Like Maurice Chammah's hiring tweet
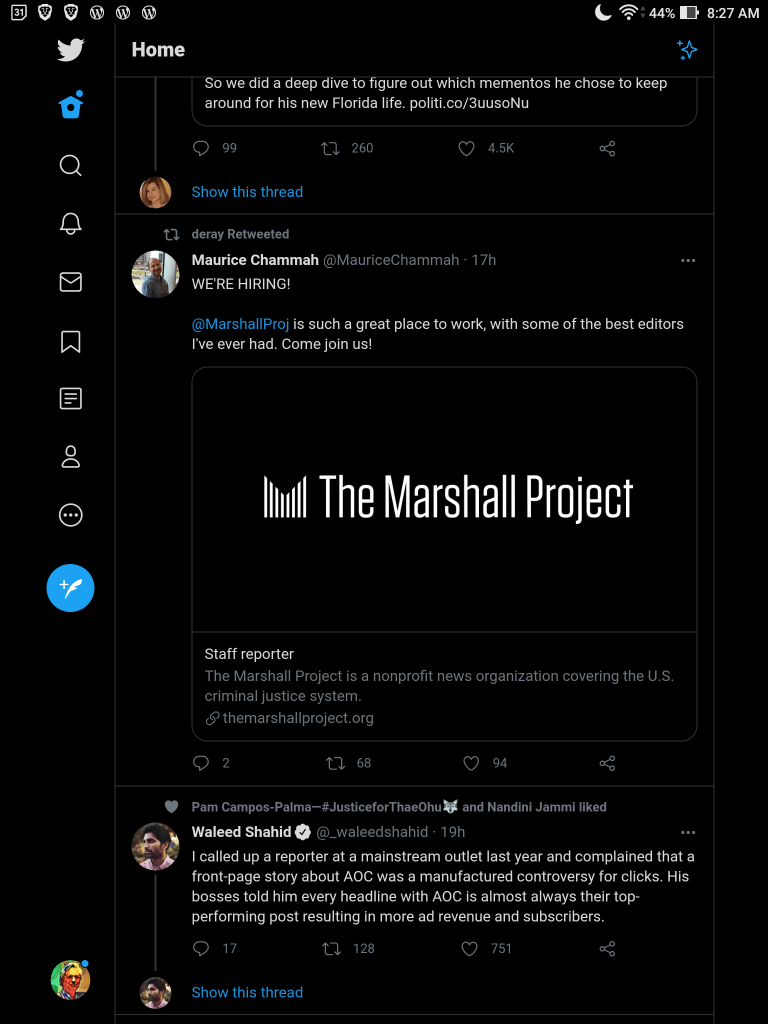 coord(471,763)
